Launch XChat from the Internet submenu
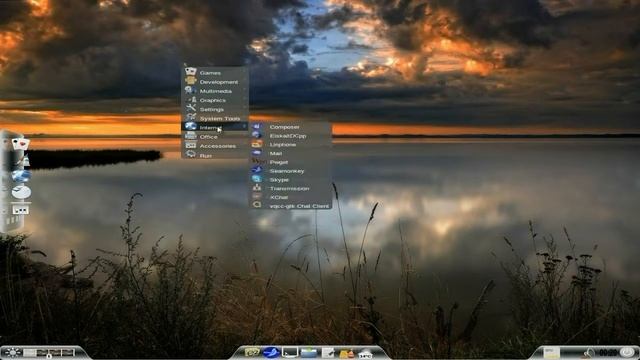Viewport: 640px width, 360px height. tap(291, 197)
